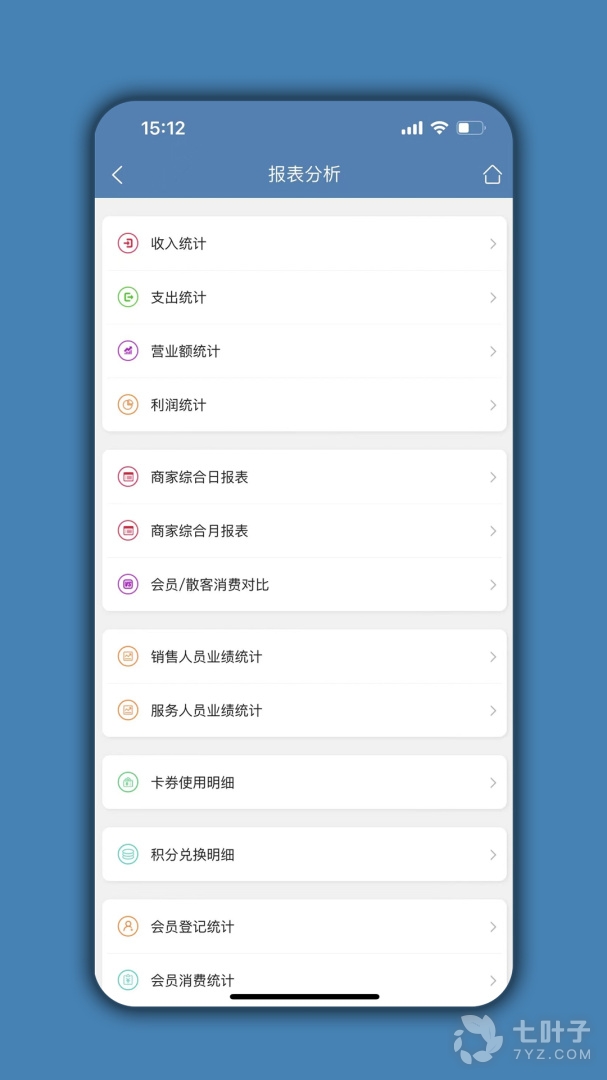Click the 报表分析 page title
The width and height of the screenshot is (607, 1080).
304,175
